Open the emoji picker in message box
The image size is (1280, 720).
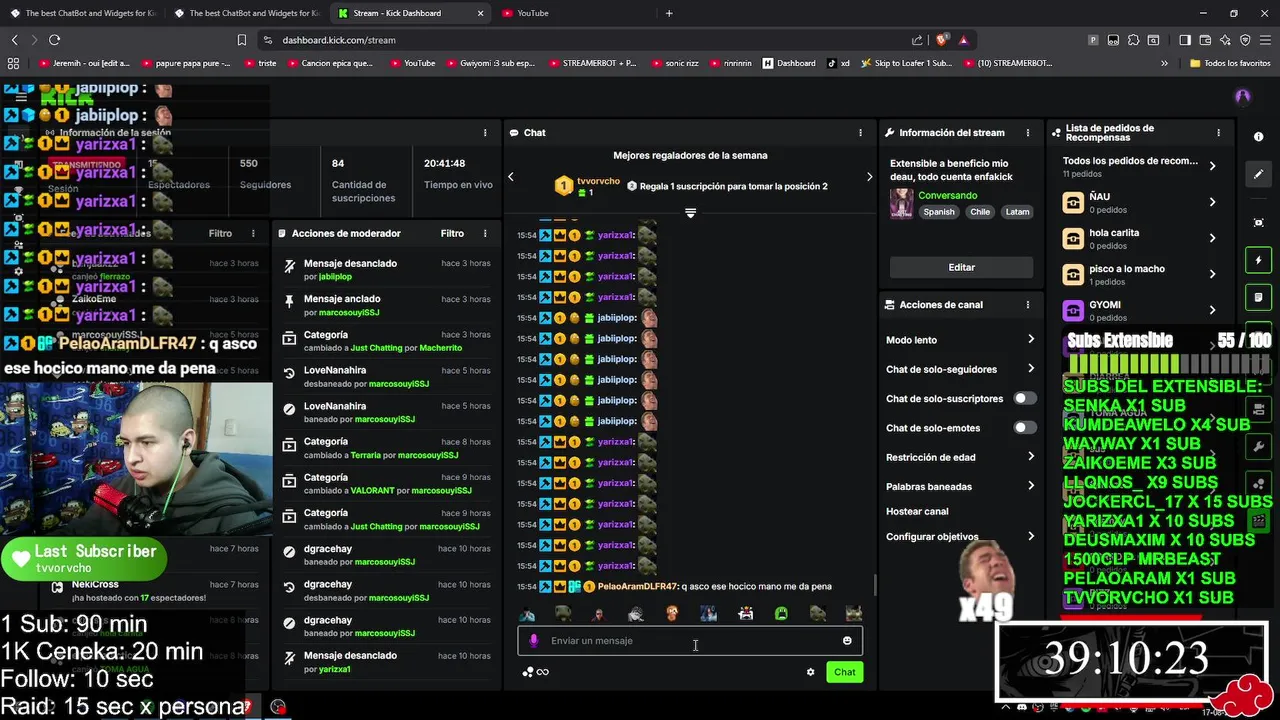click(847, 641)
